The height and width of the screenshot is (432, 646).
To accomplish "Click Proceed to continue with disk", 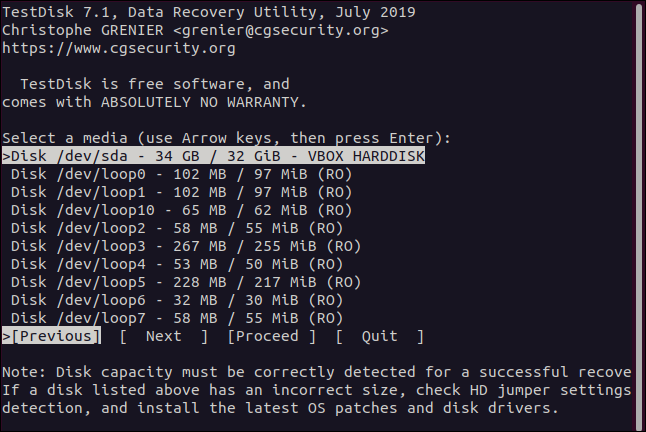I will (271, 336).
